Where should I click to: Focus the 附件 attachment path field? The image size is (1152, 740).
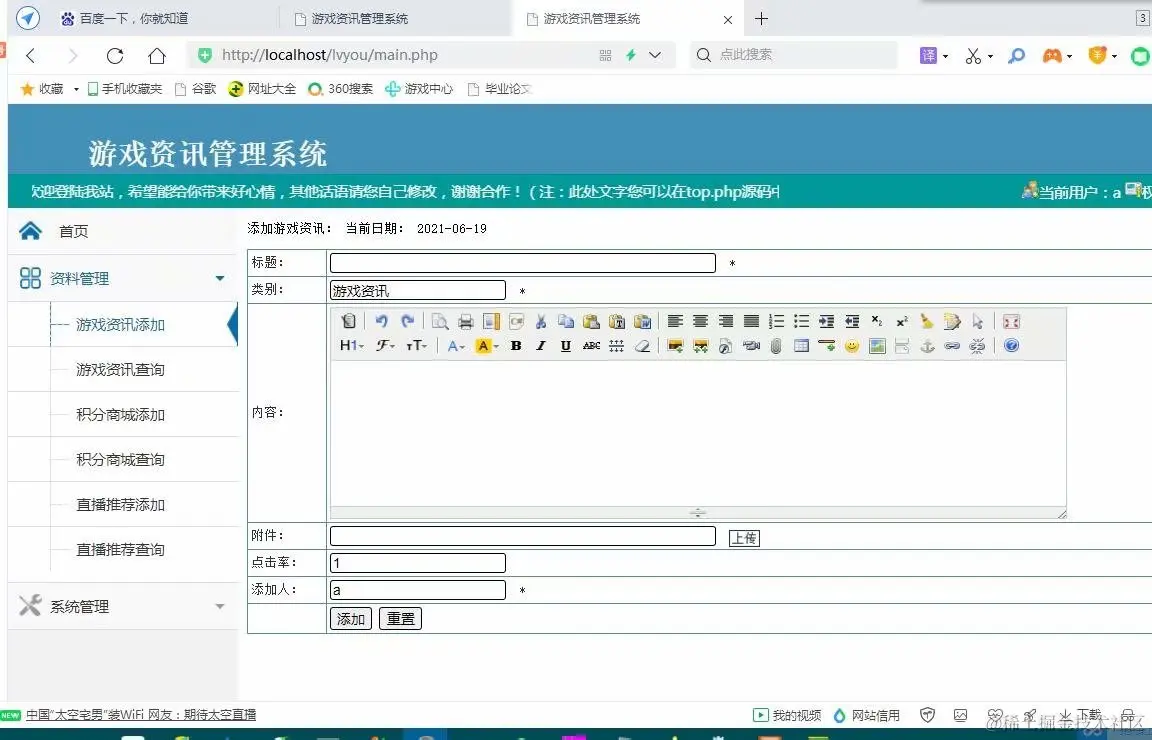[x=523, y=536]
